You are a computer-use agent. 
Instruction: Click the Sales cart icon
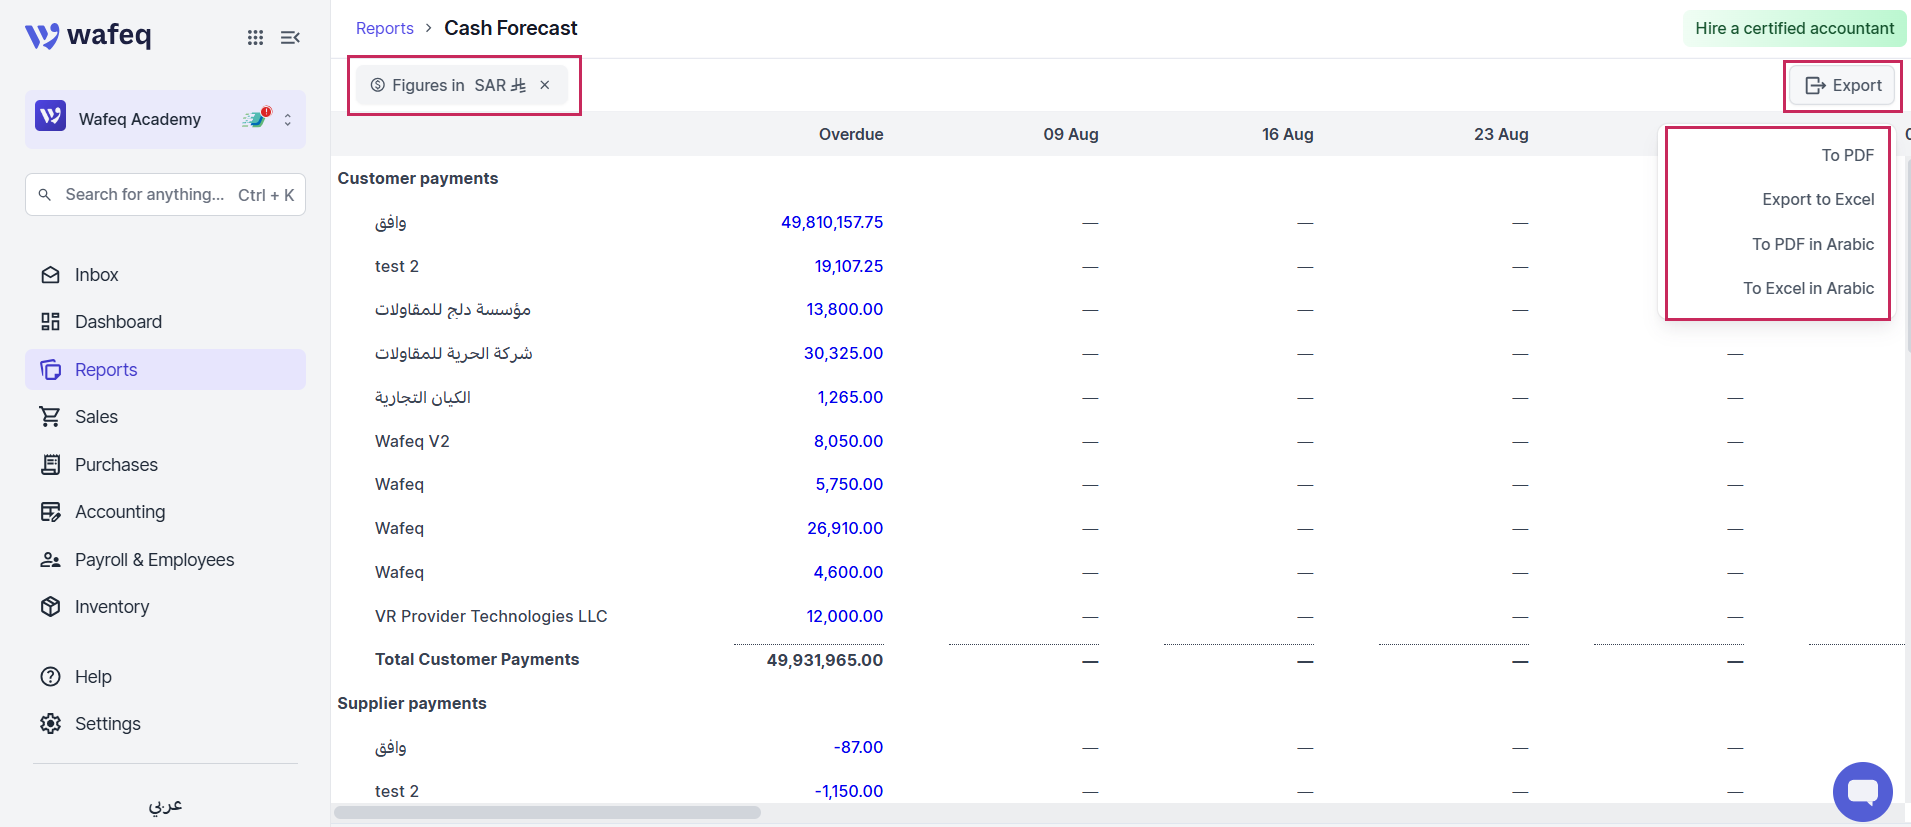(50, 417)
